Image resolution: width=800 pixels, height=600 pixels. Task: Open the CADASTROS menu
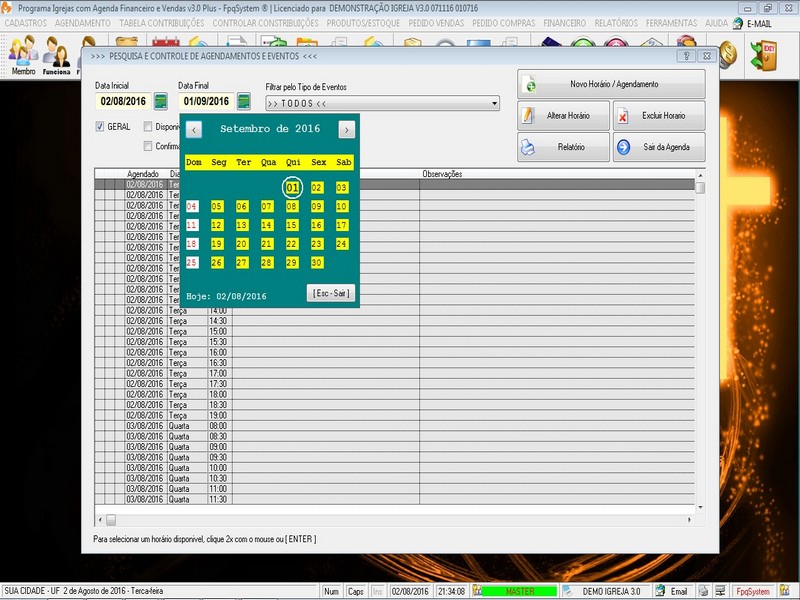(x=26, y=23)
